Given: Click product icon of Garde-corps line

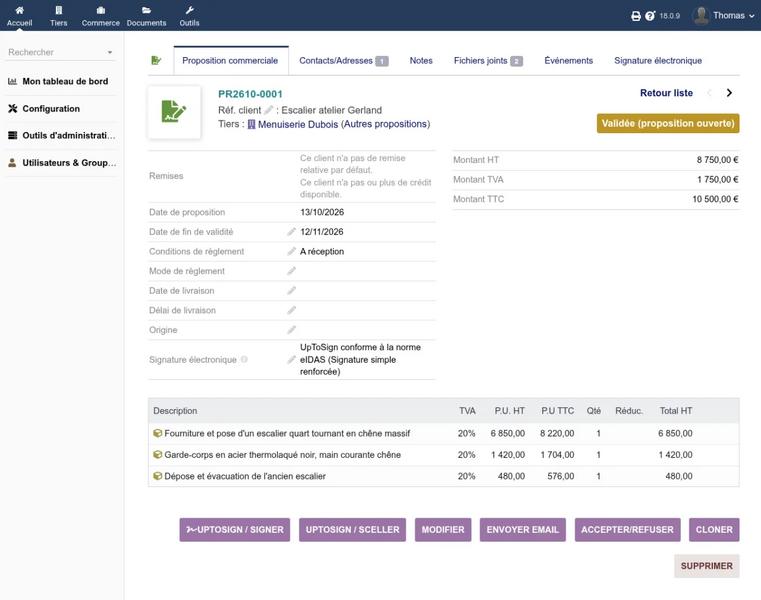Looking at the screenshot, I should click(157, 455).
